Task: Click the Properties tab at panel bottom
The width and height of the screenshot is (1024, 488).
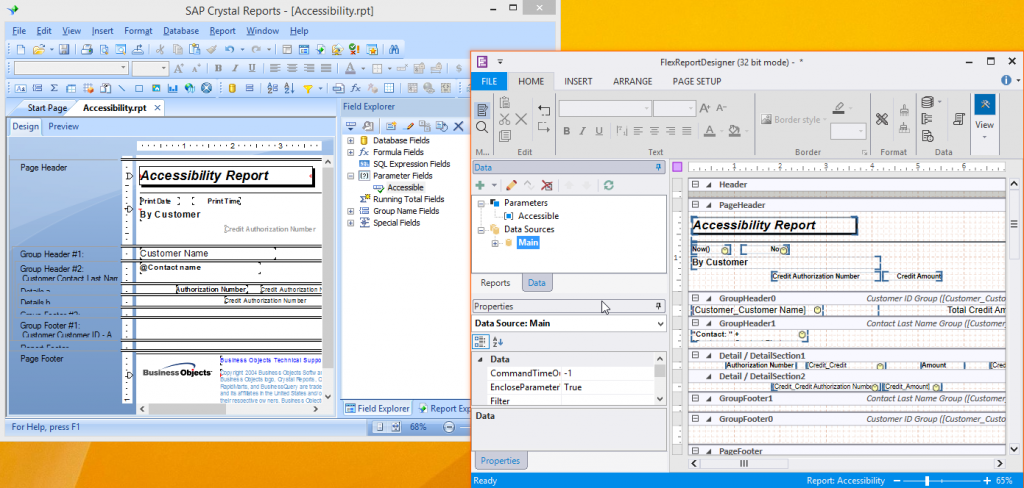Action: [501, 461]
